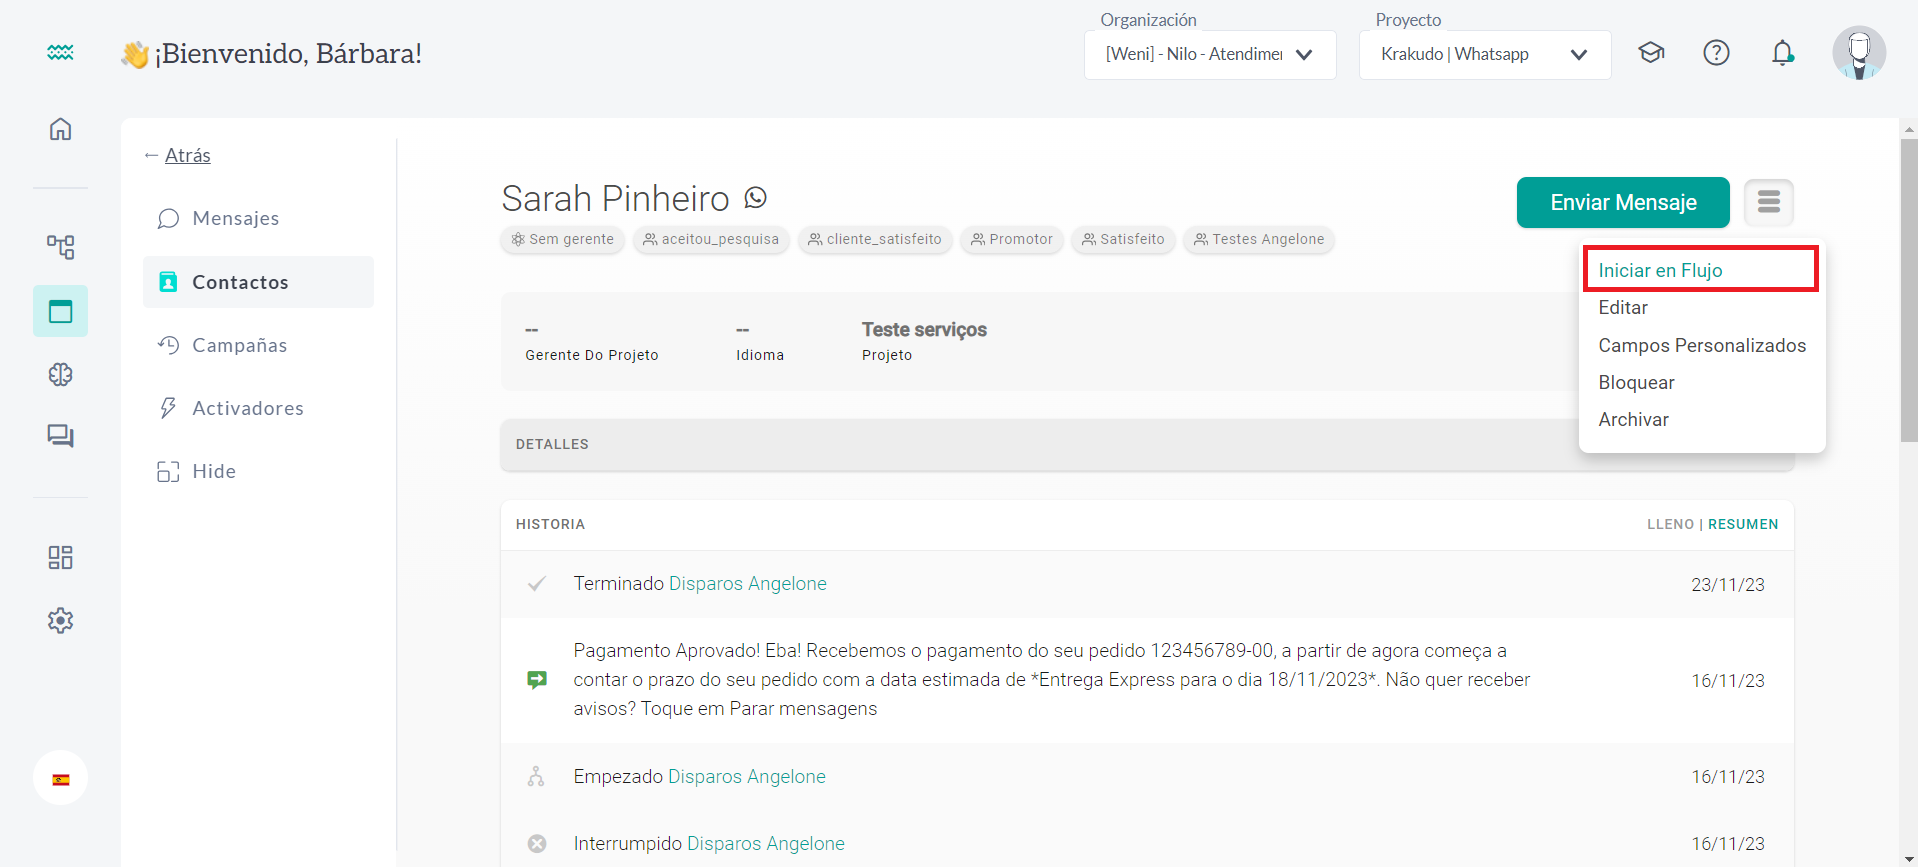1918x867 pixels.
Task: Open the help question mark icon
Action: pos(1716,53)
